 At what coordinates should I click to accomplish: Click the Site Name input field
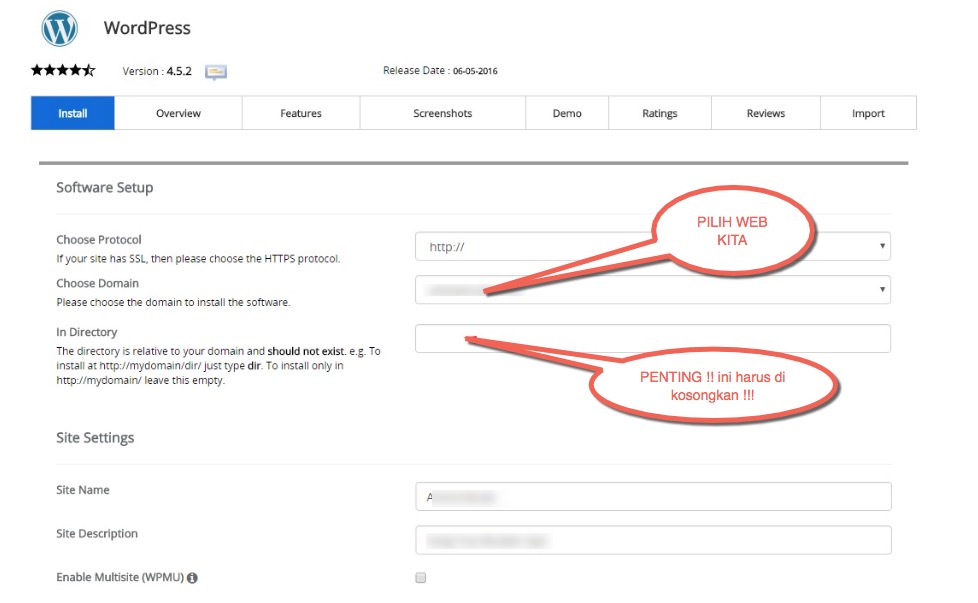[x=653, y=496]
